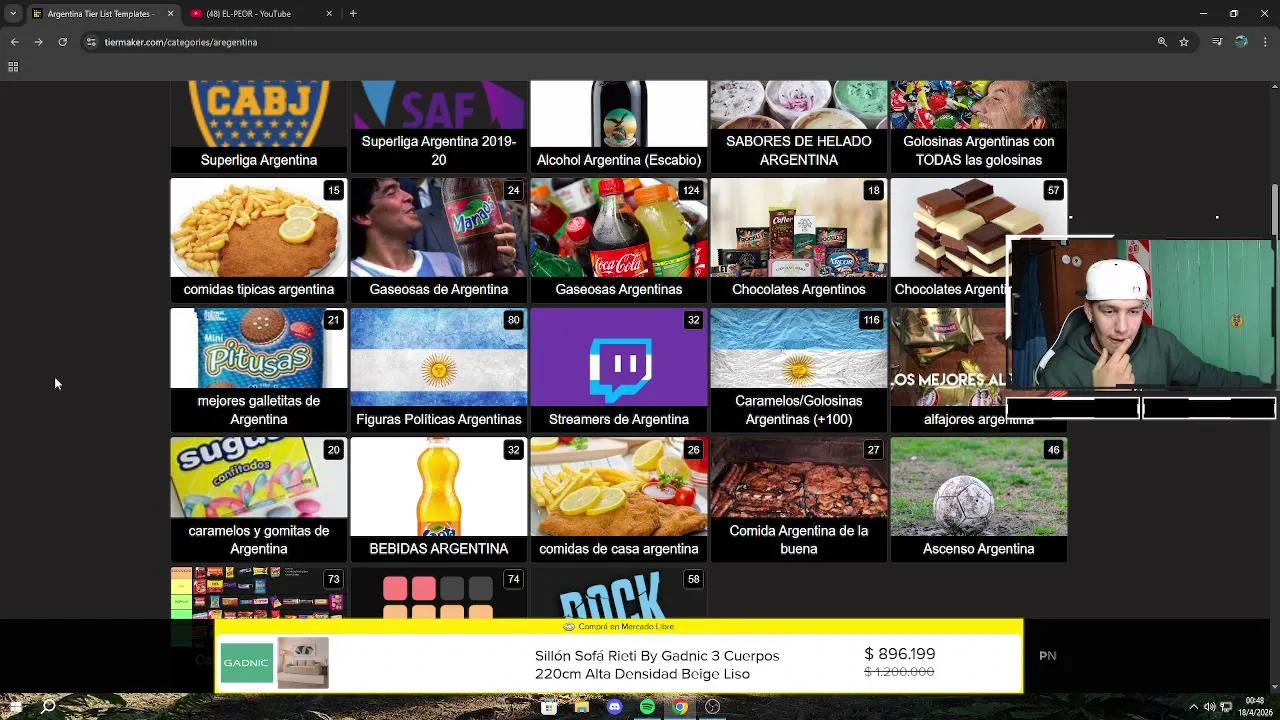This screenshot has width=1280, height=720.
Task: Open File Explorer from taskbar
Action: [x=582, y=707]
